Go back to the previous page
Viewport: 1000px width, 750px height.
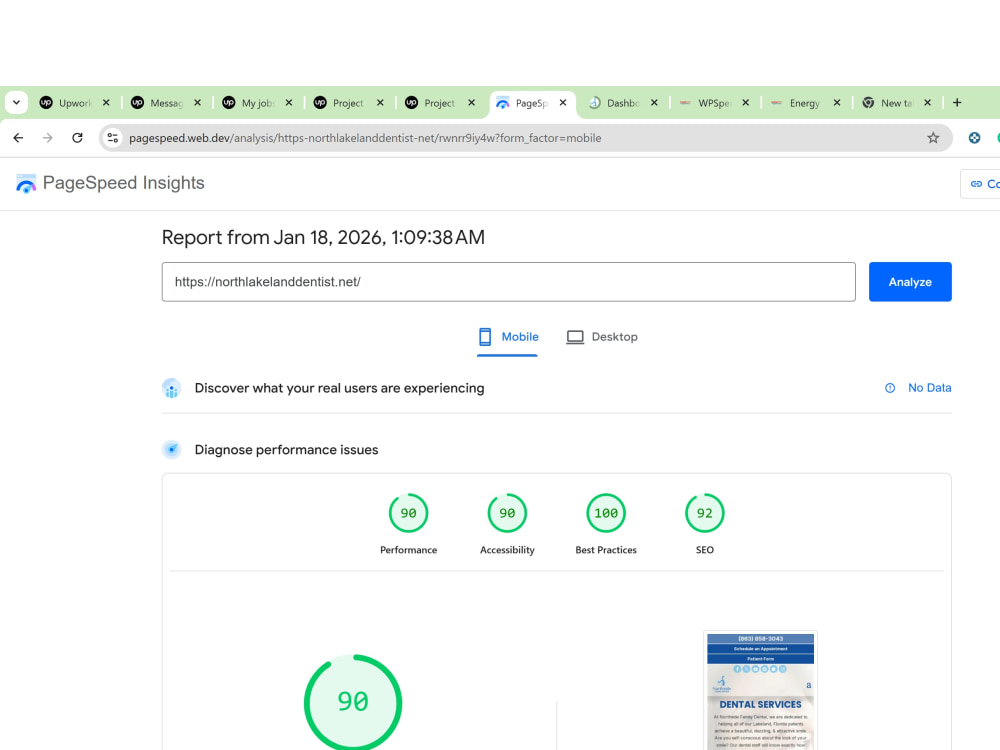[x=18, y=138]
